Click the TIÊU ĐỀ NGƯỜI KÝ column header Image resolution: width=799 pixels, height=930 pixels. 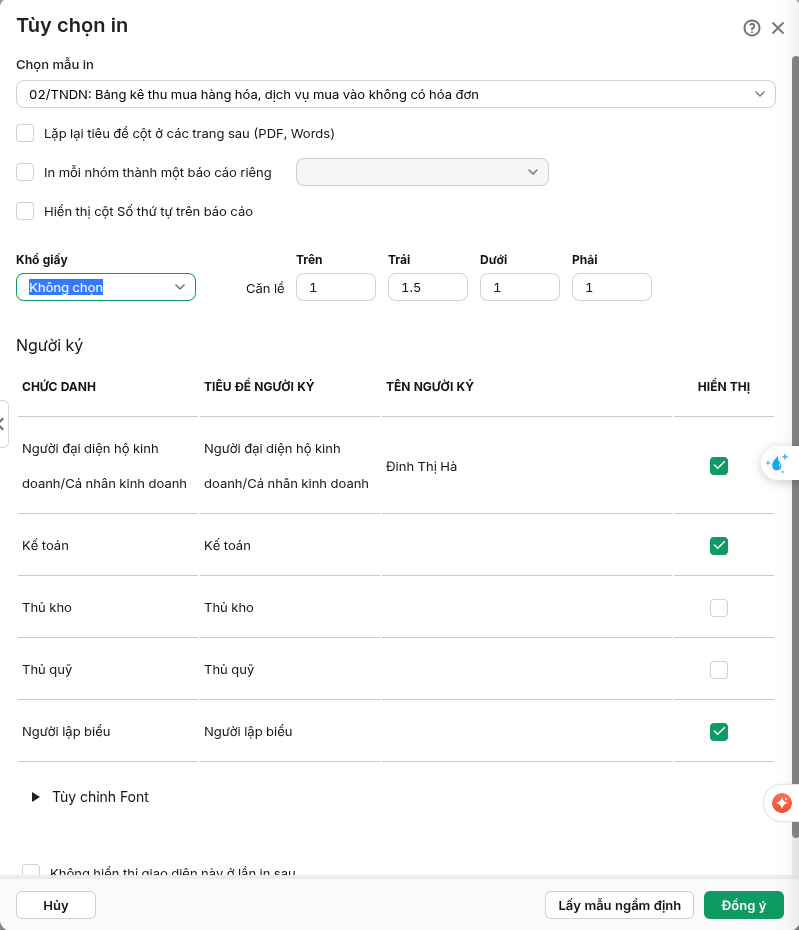click(259, 387)
